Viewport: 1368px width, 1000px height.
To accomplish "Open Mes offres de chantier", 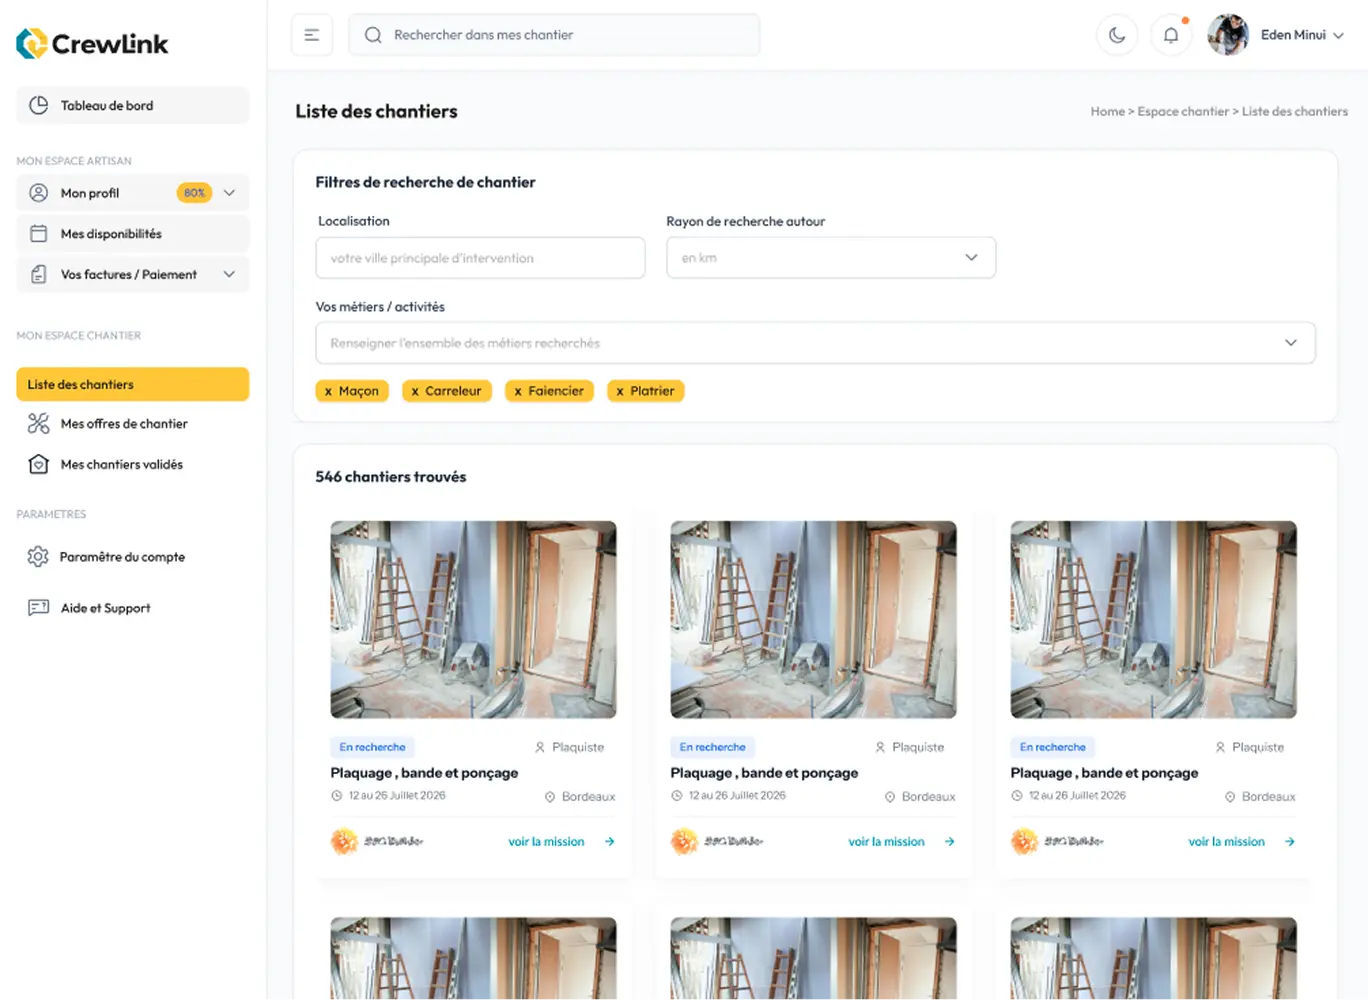I will [124, 424].
